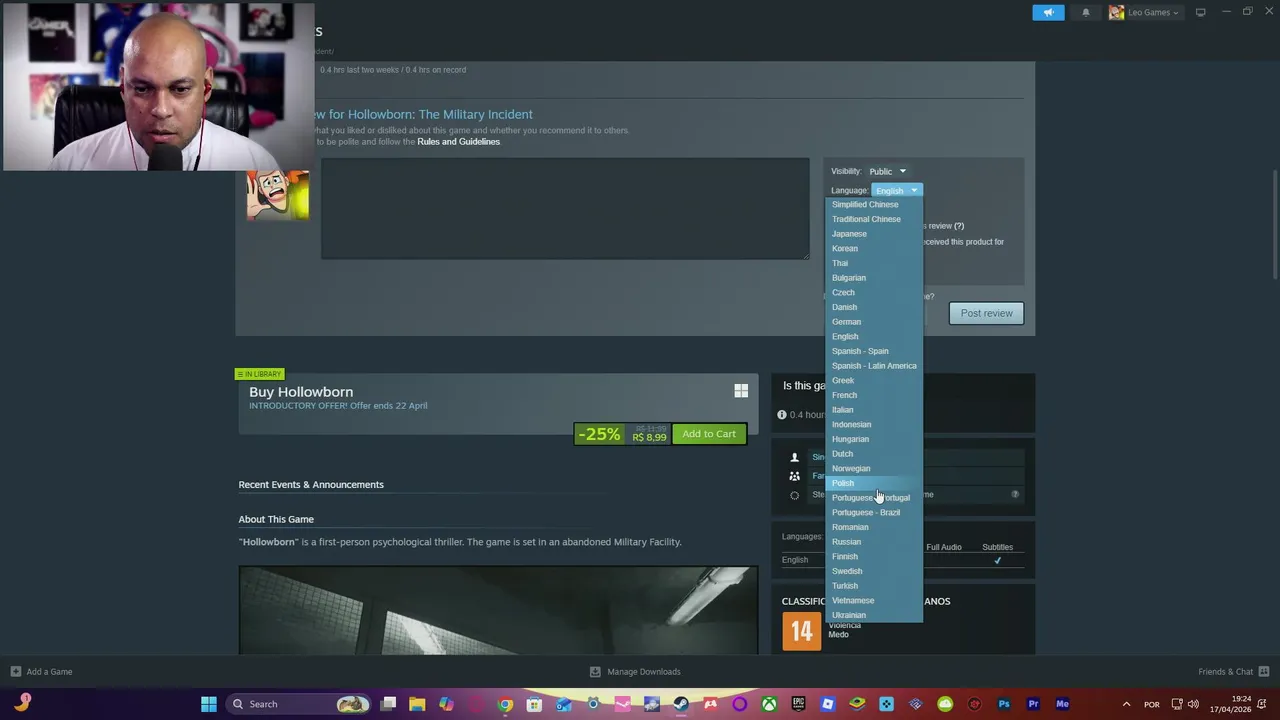Click into the review text area
Screen dimensions: 1280x720
click(565, 208)
